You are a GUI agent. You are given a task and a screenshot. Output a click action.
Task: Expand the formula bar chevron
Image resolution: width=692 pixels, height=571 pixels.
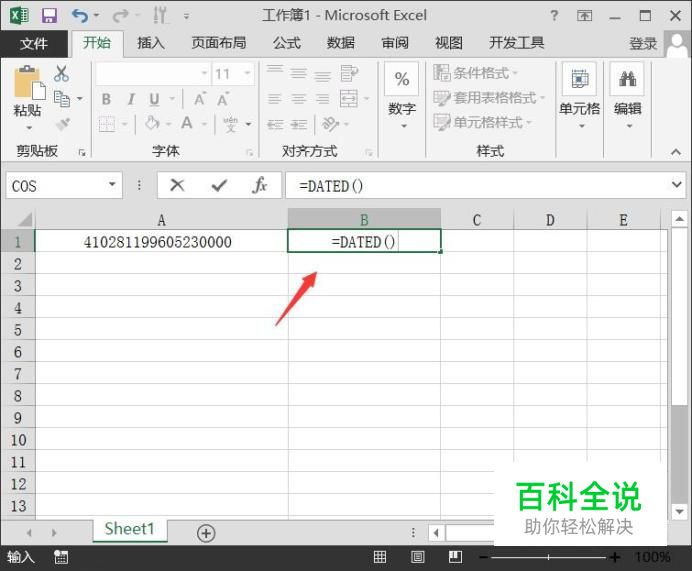click(x=676, y=184)
